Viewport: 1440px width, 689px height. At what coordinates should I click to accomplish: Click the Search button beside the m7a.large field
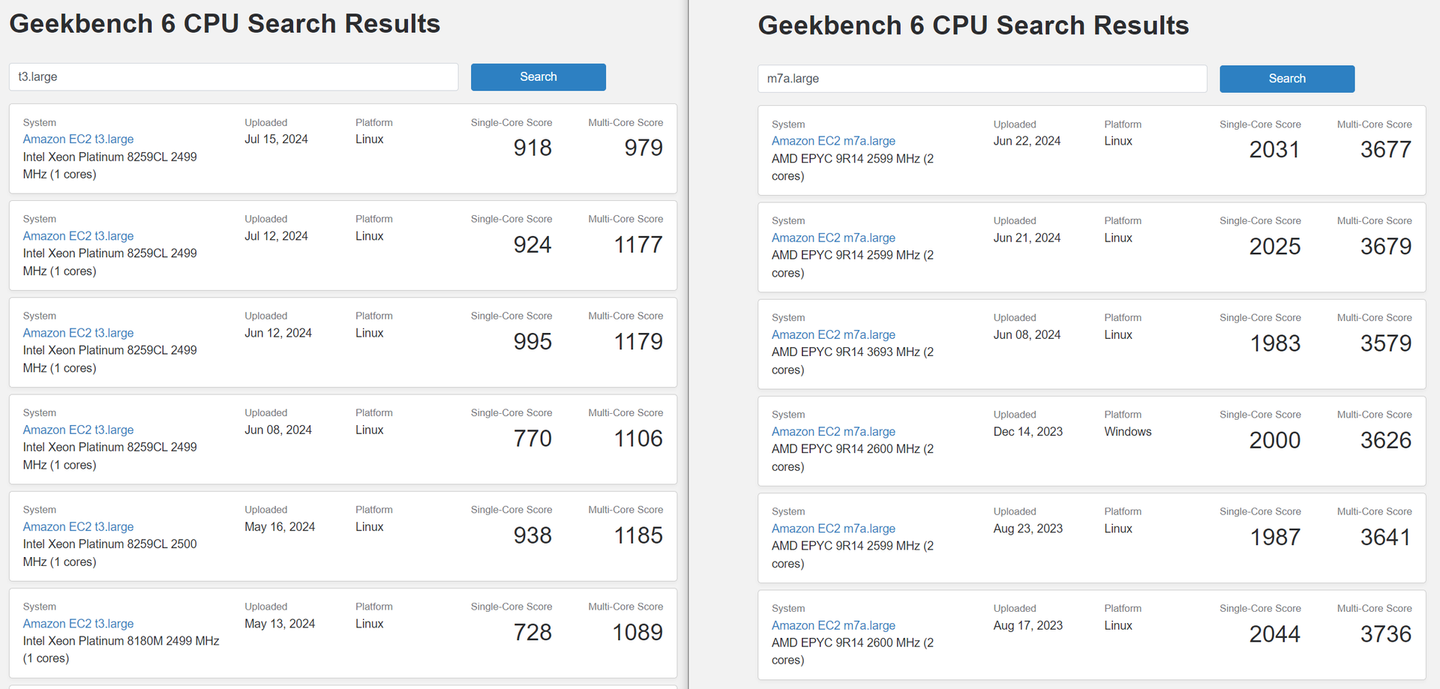pyautogui.click(x=1287, y=79)
